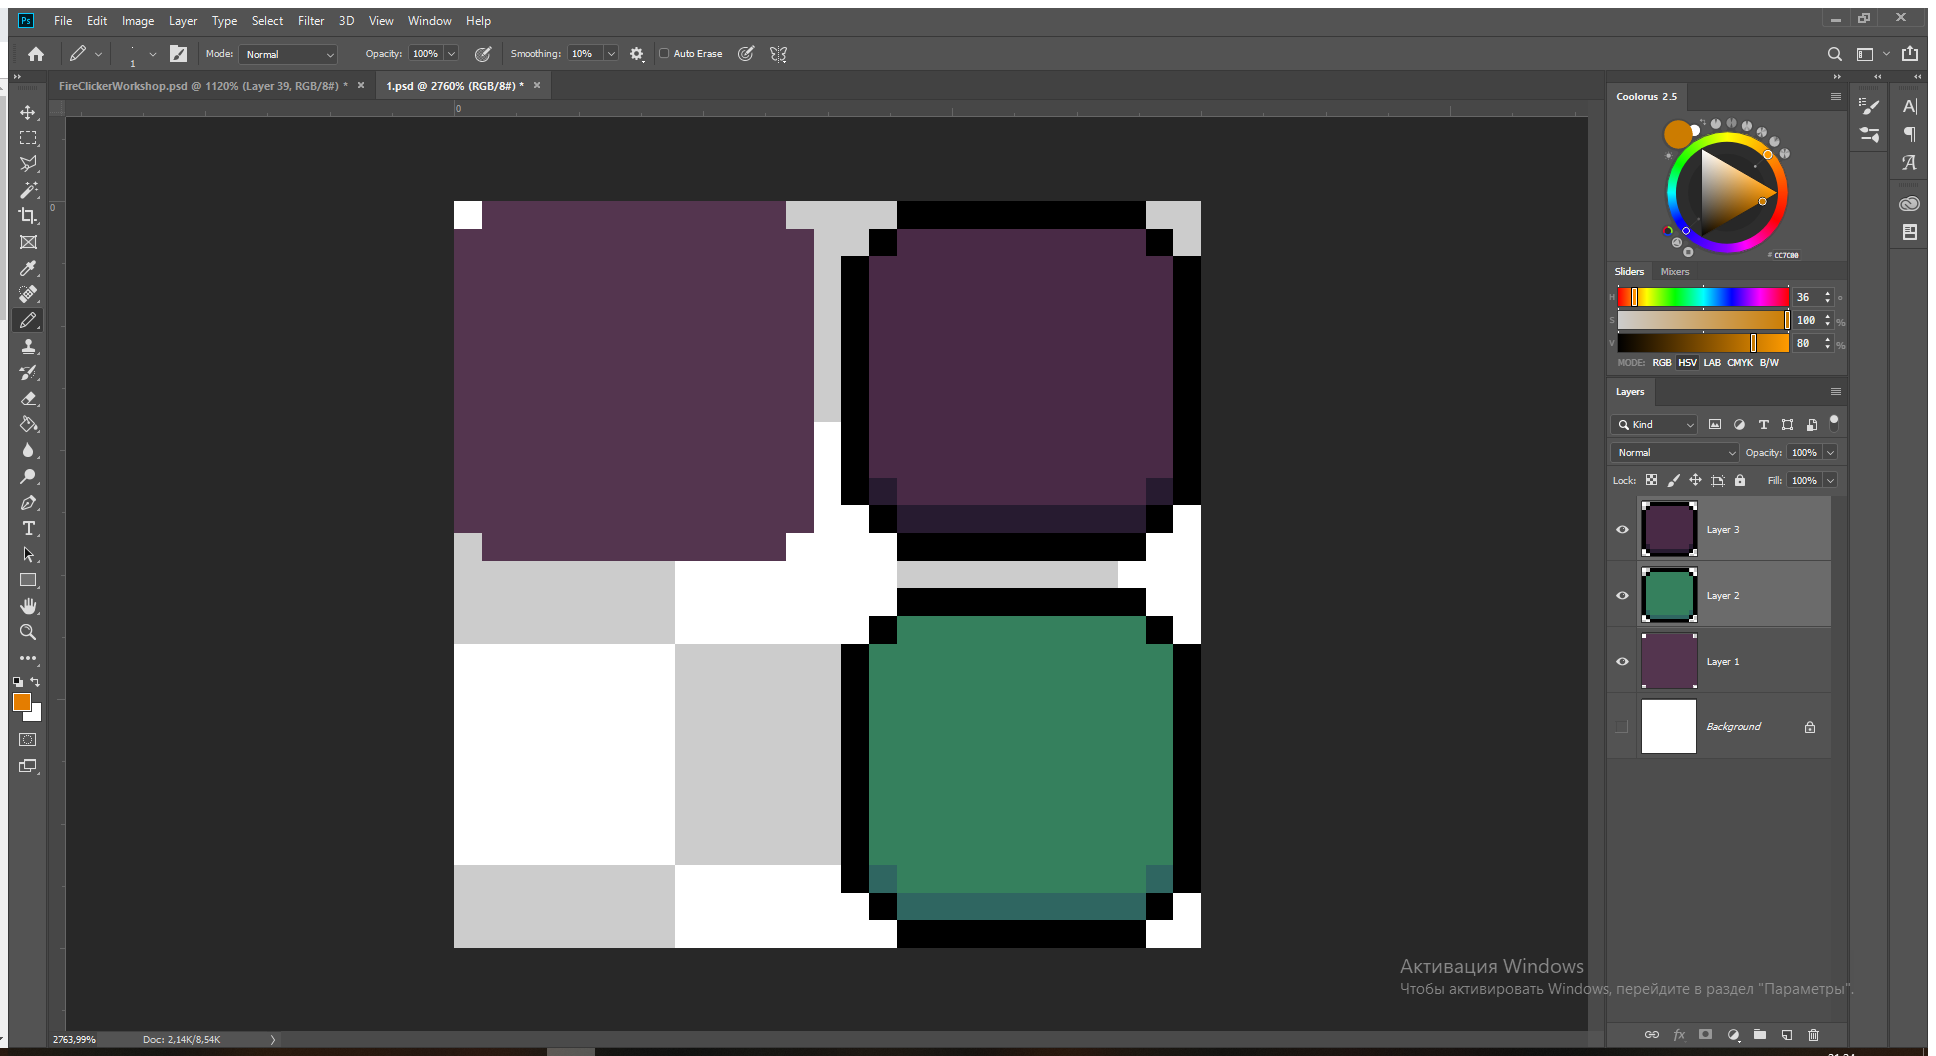Create a new group folder icon
The width and height of the screenshot is (1936, 1056).
(x=1760, y=1035)
